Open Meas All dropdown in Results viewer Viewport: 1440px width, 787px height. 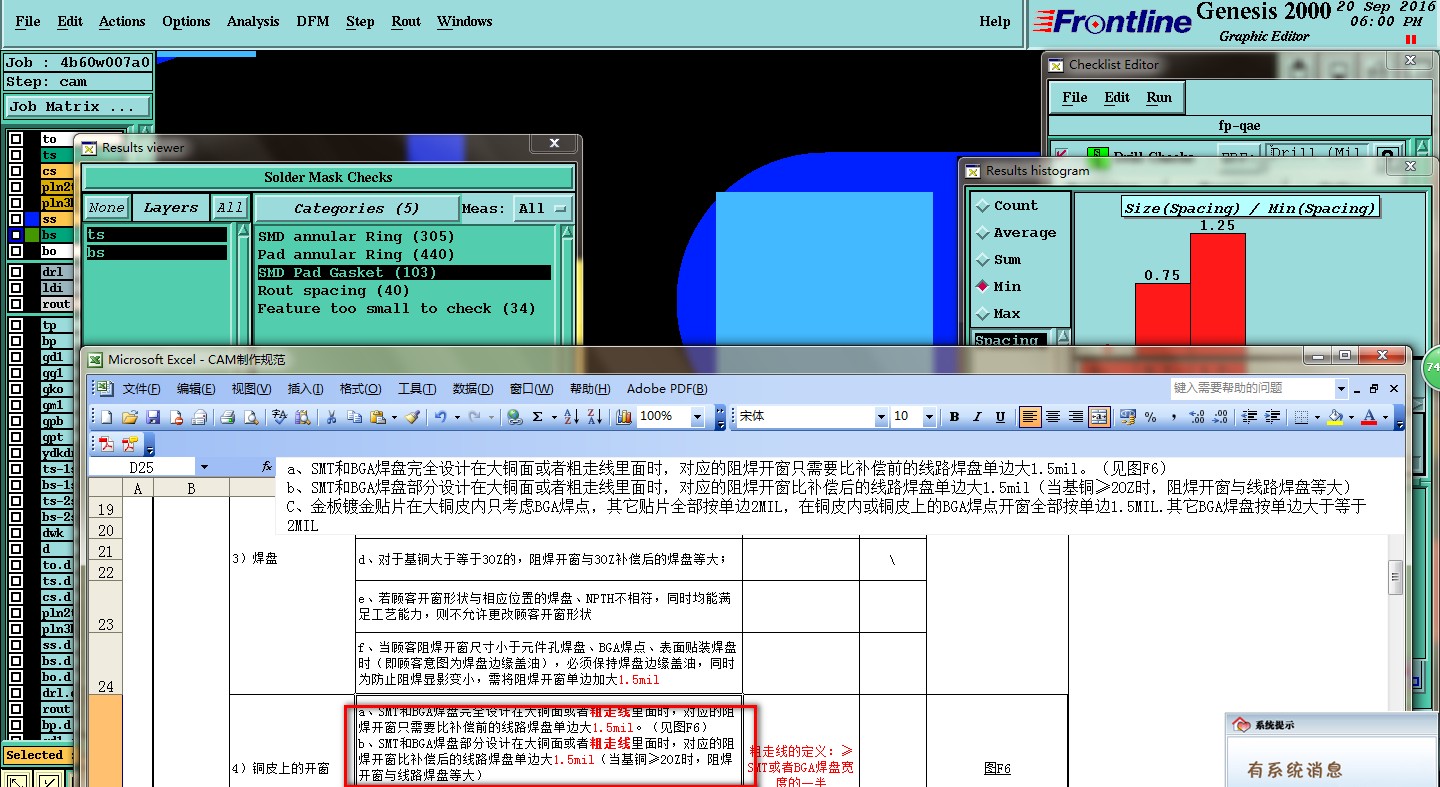(542, 208)
